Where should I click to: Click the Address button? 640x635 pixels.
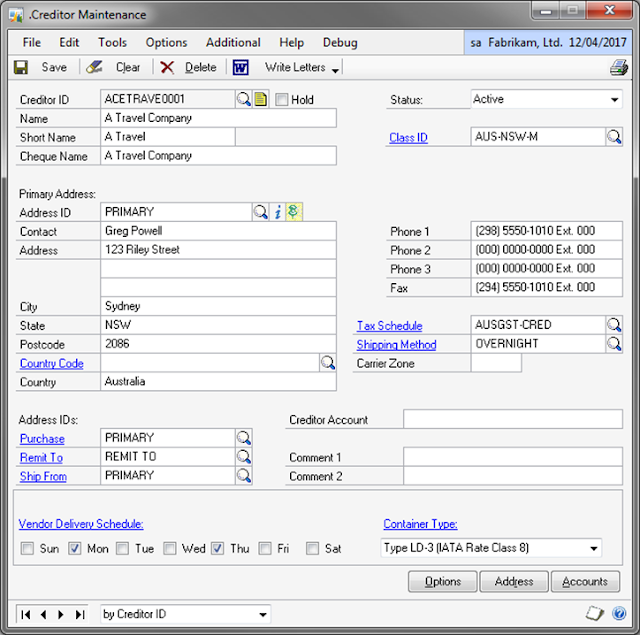514,581
